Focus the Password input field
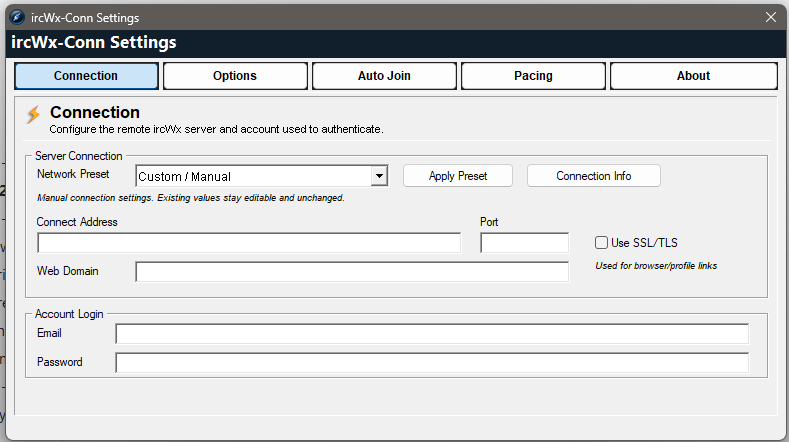The width and height of the screenshot is (789, 442). click(432, 363)
